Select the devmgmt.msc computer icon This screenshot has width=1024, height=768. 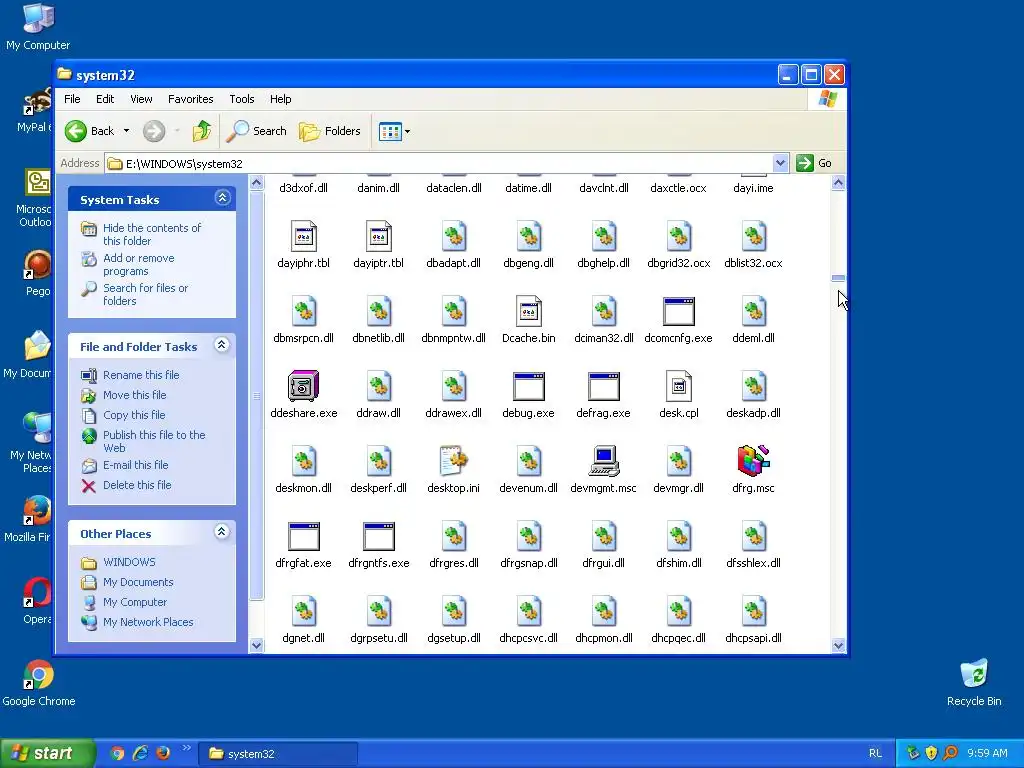tap(603, 461)
